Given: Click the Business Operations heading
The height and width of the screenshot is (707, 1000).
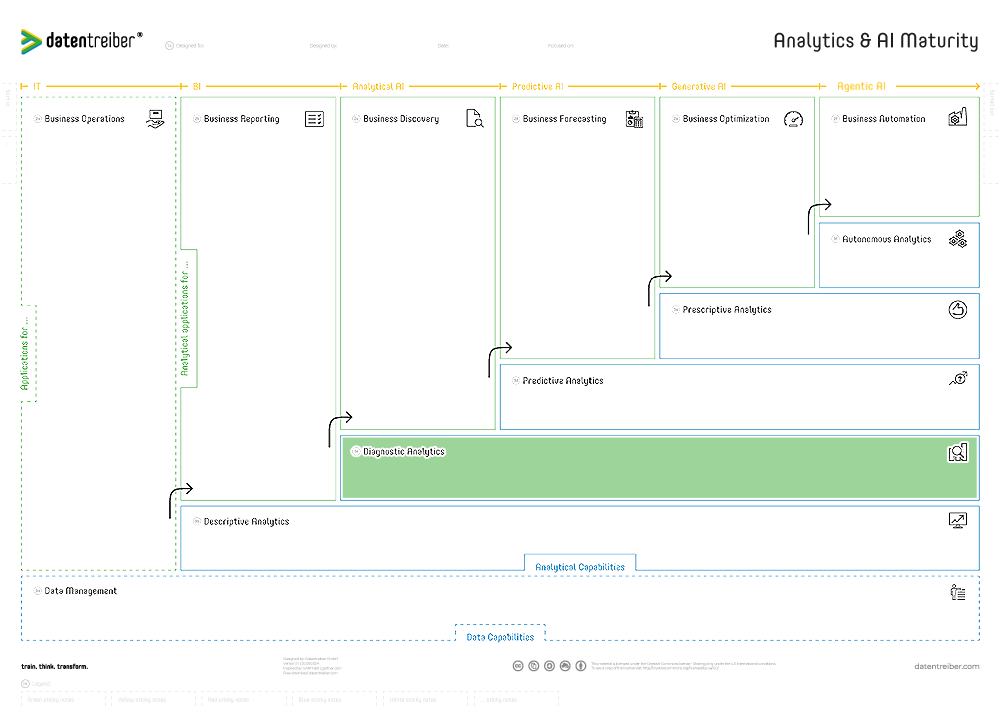Looking at the screenshot, I should click(84, 119).
